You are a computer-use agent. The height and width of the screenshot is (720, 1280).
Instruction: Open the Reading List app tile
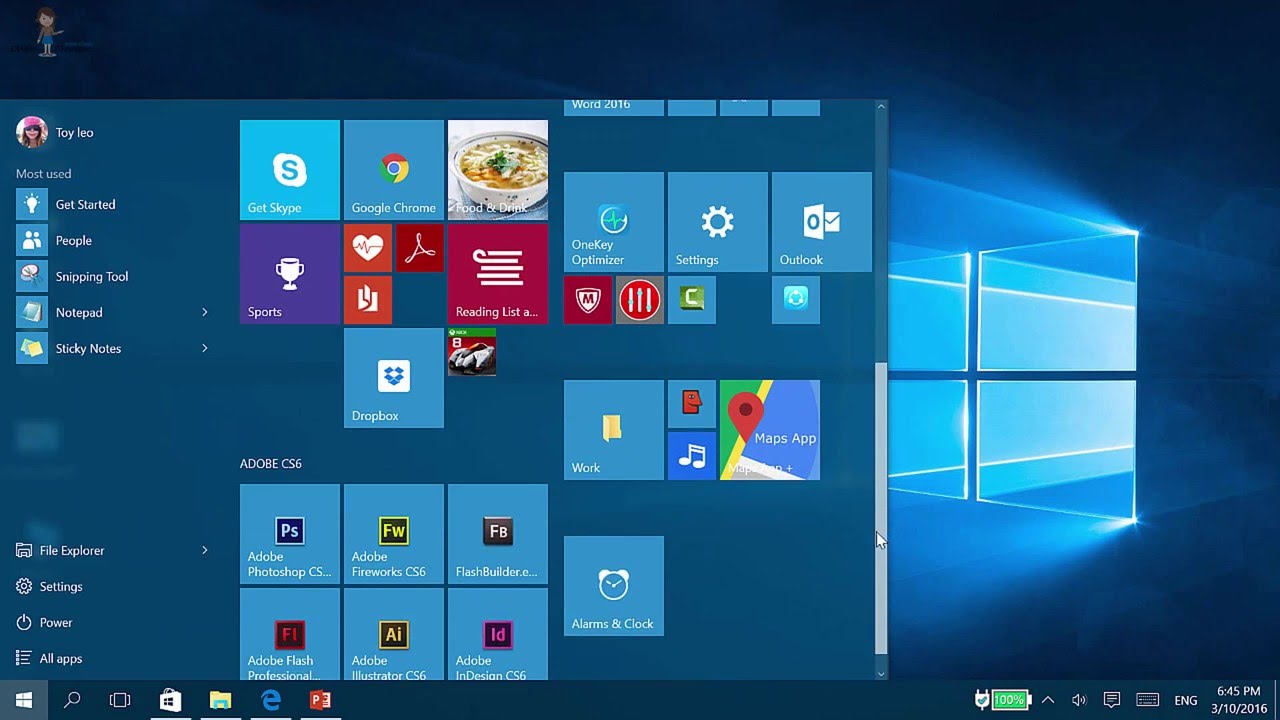point(498,274)
